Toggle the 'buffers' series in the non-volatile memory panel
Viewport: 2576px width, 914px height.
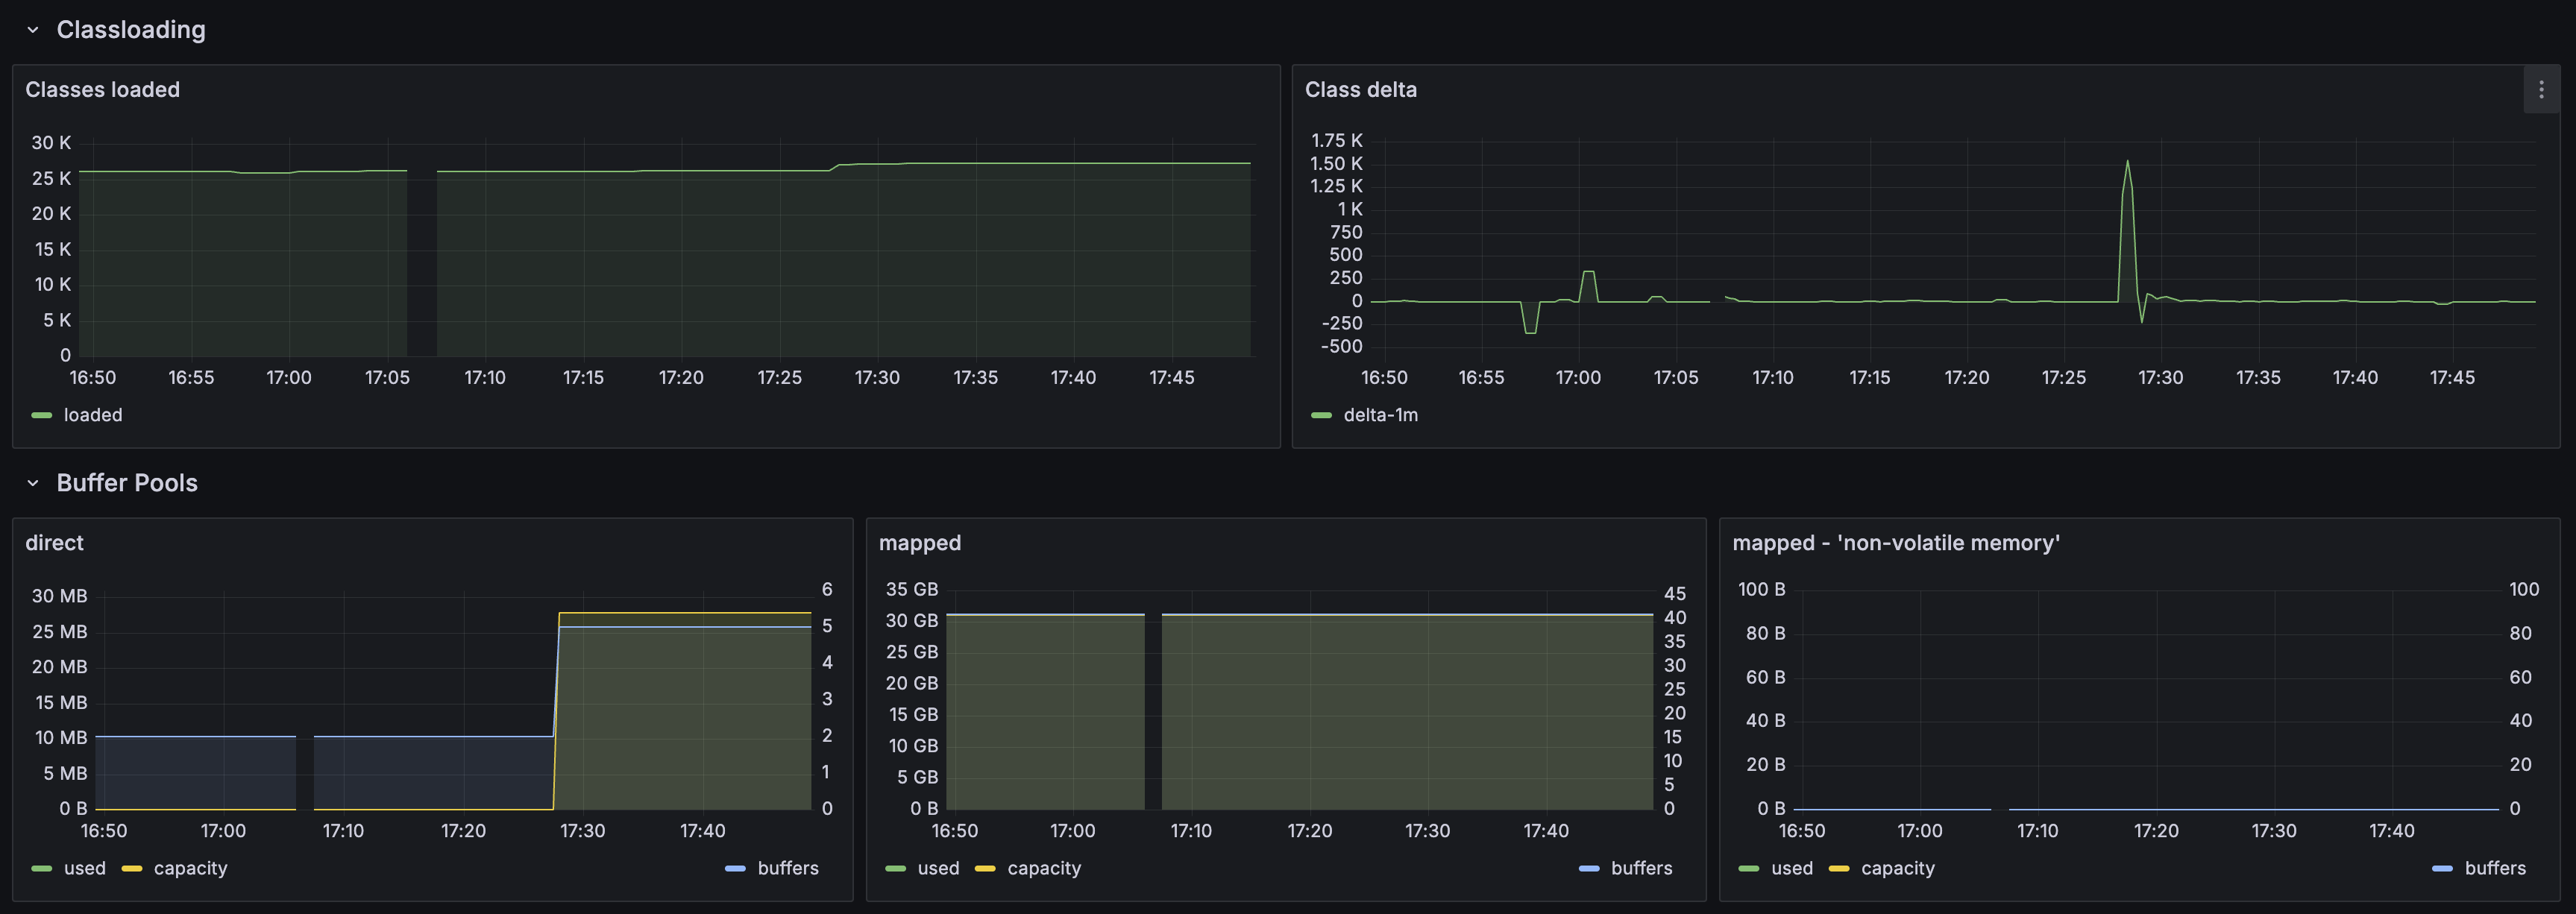[x=2497, y=868]
